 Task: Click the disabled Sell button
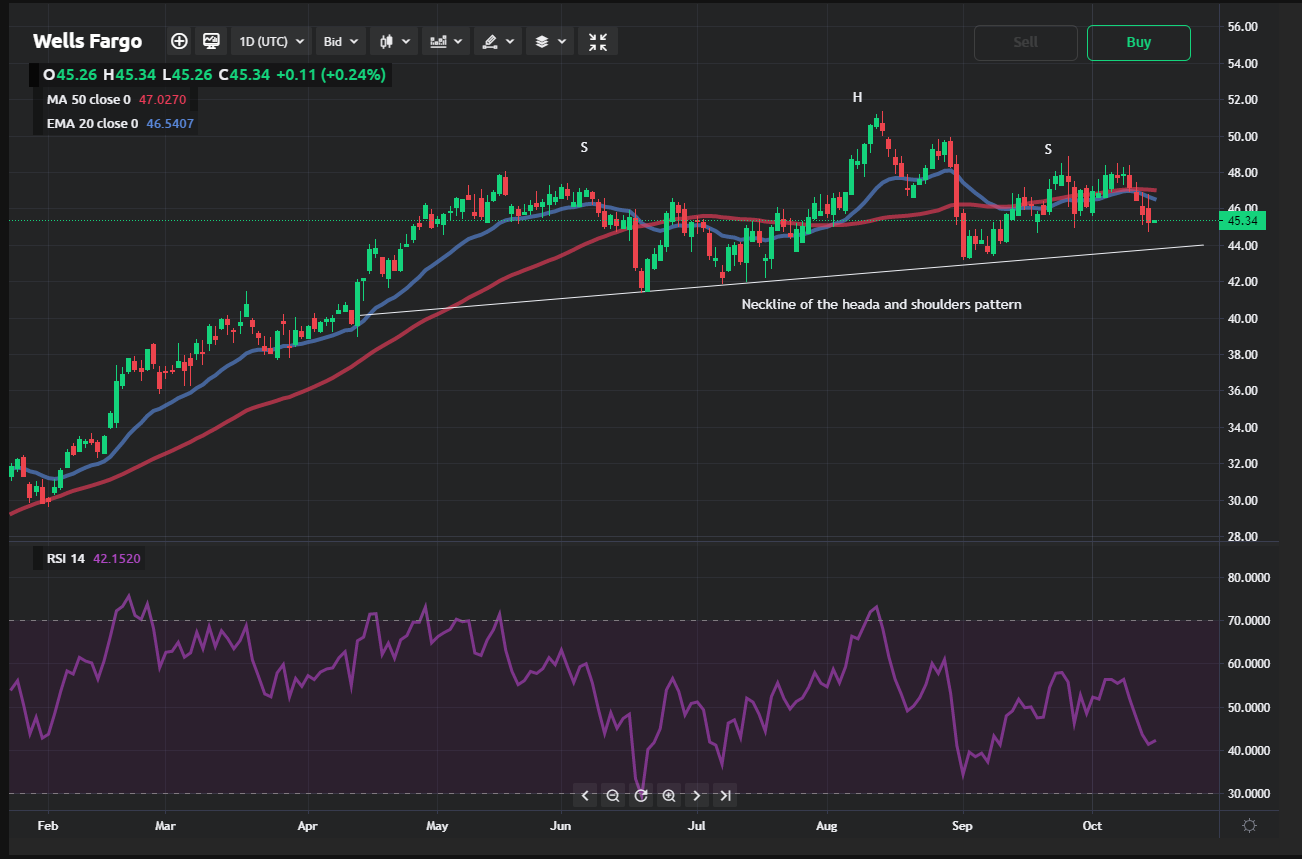(1026, 42)
